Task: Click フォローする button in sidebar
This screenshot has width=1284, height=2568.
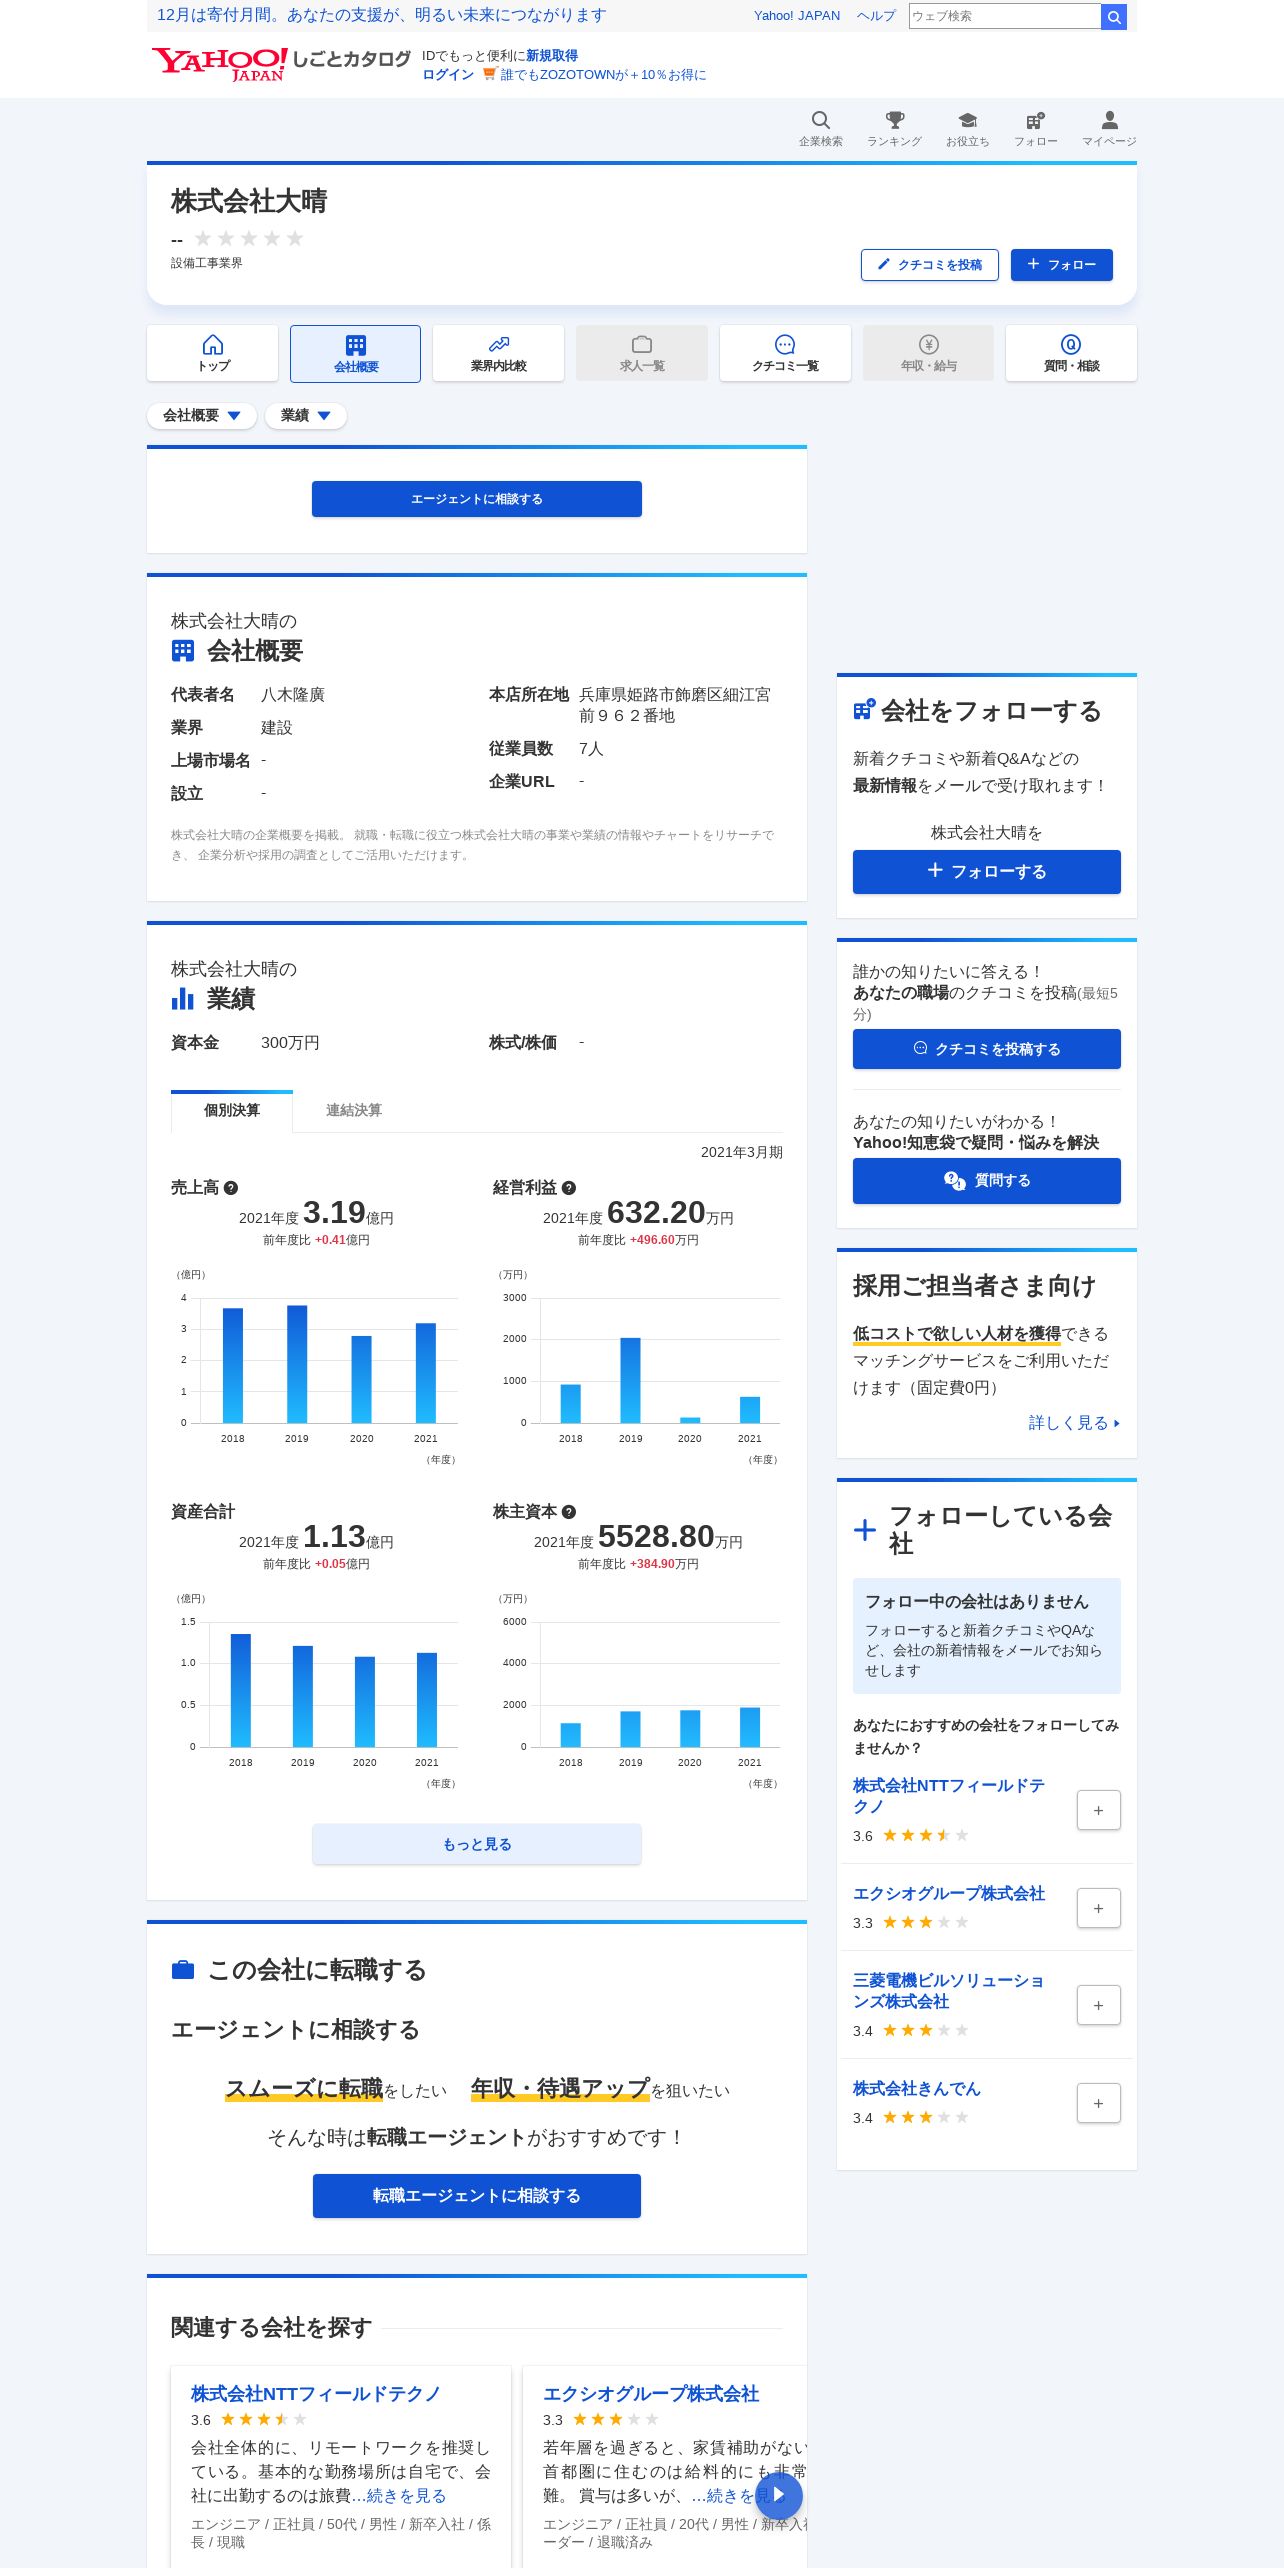Action: coord(987,872)
